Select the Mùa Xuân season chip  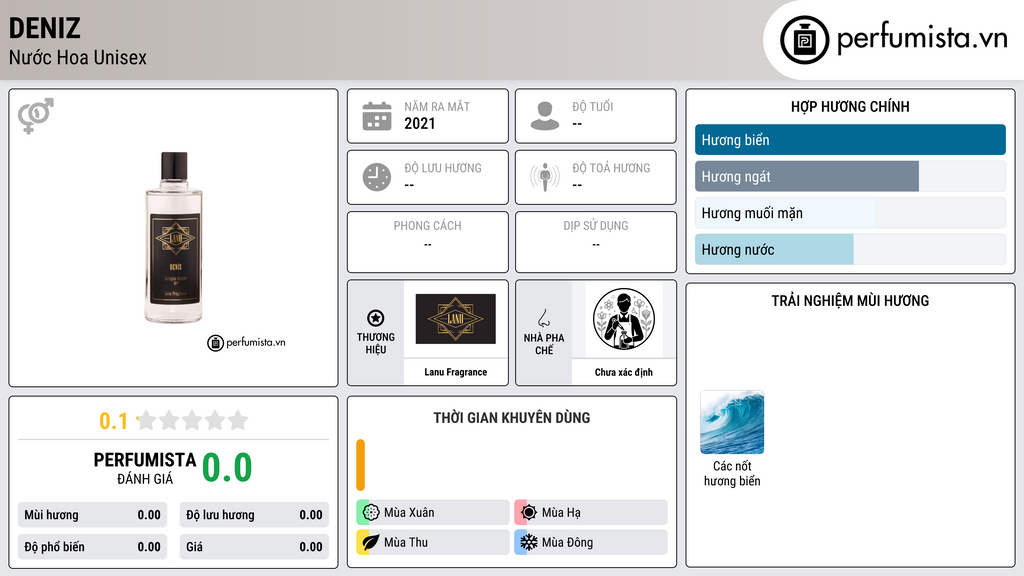[x=433, y=513]
